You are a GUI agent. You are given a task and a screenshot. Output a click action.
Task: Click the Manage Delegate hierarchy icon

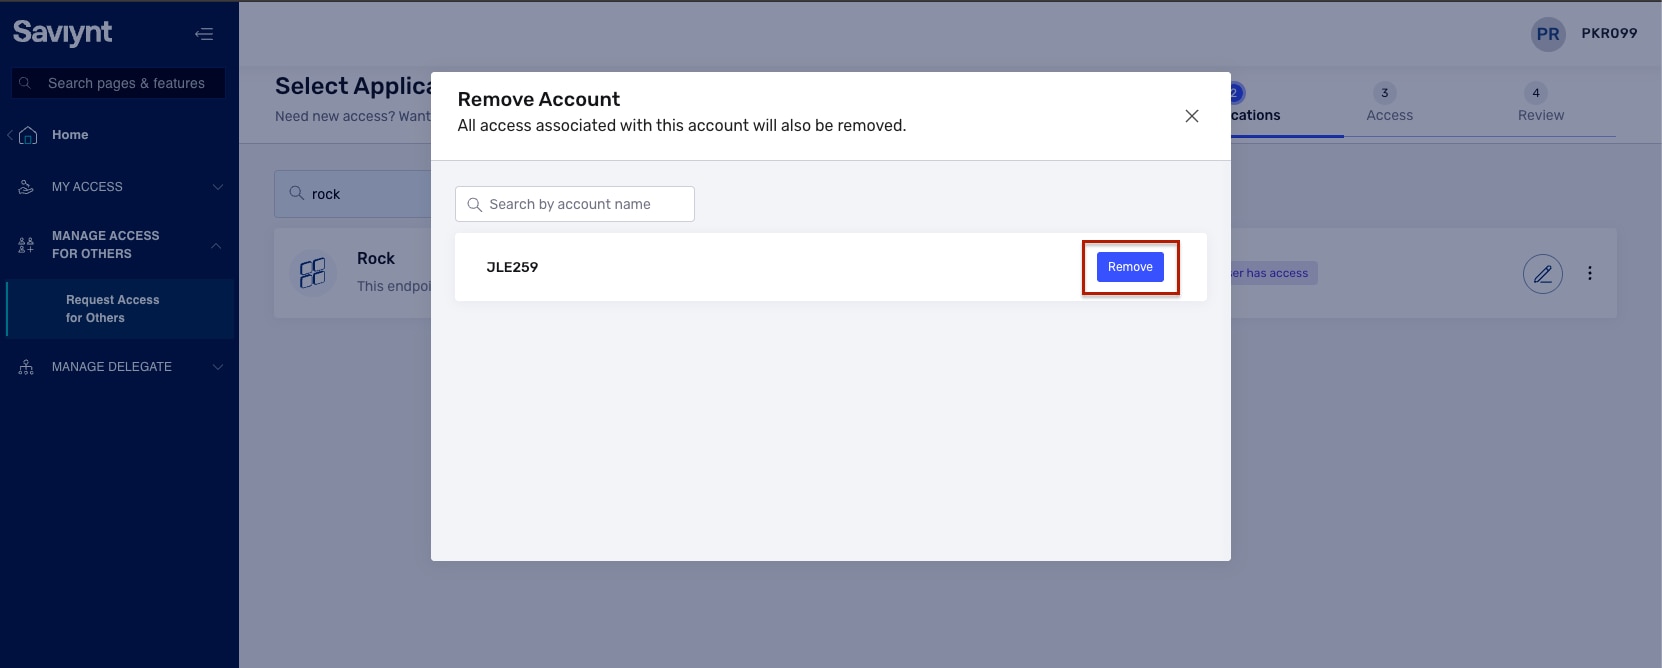click(x=26, y=367)
